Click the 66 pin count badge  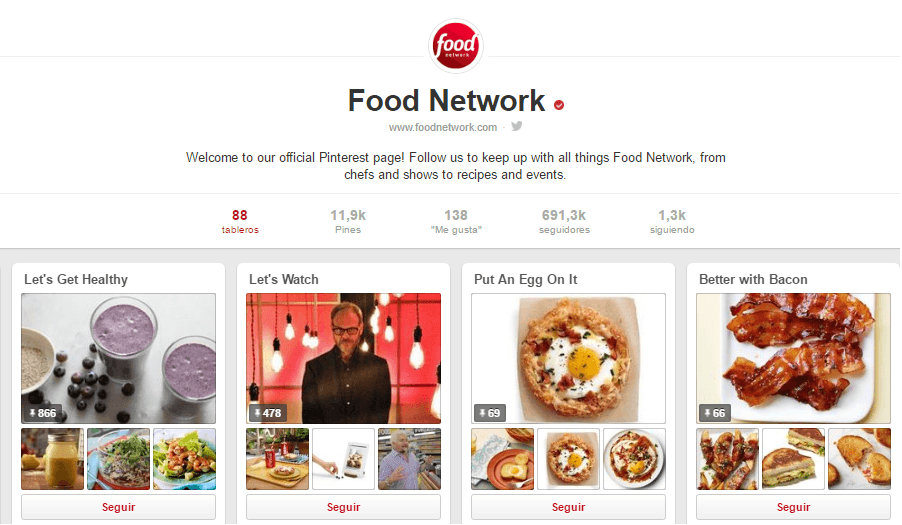click(714, 413)
